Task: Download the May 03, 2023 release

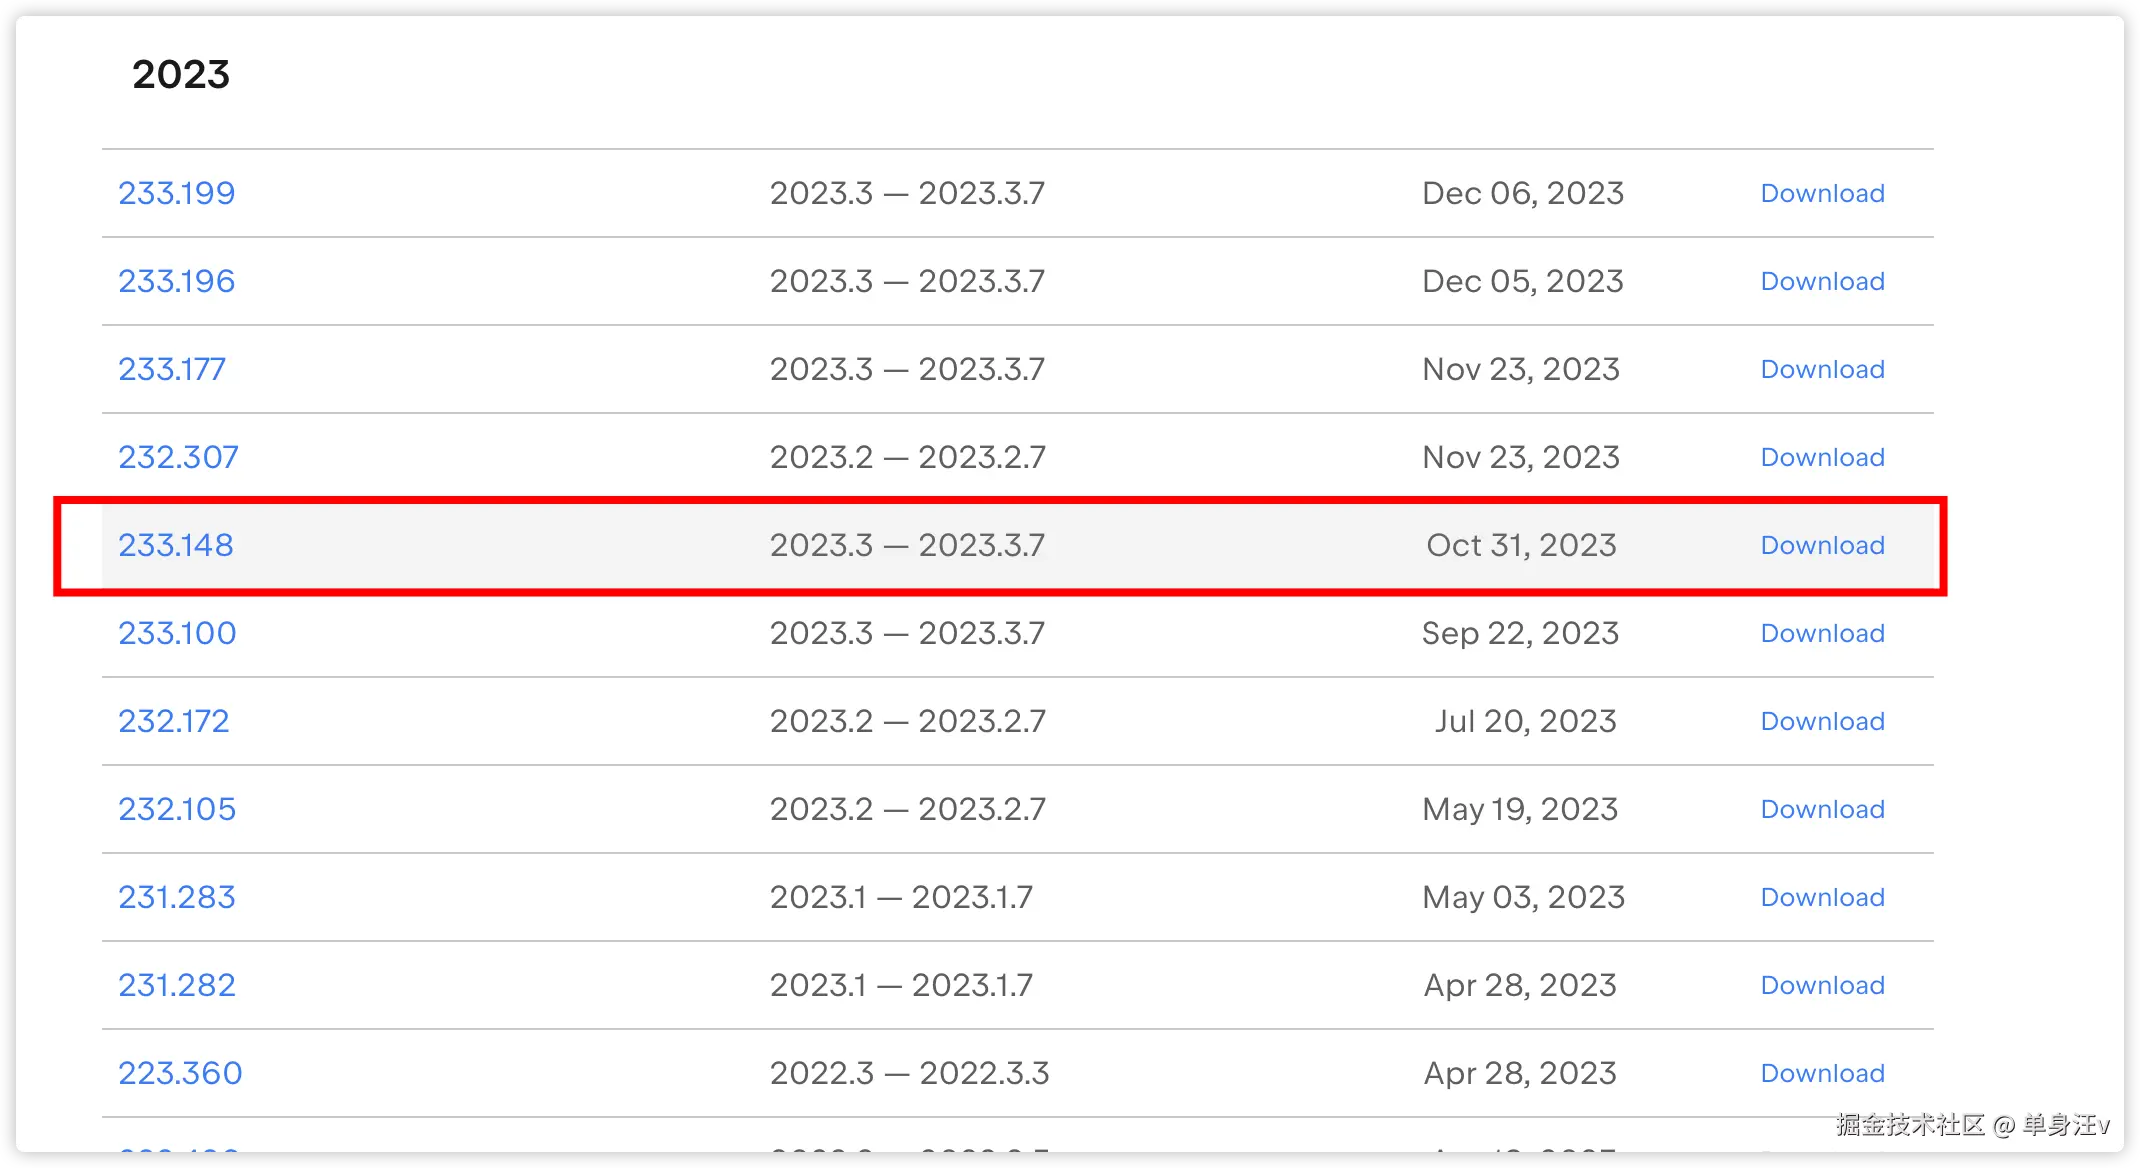Action: pos(1821,897)
